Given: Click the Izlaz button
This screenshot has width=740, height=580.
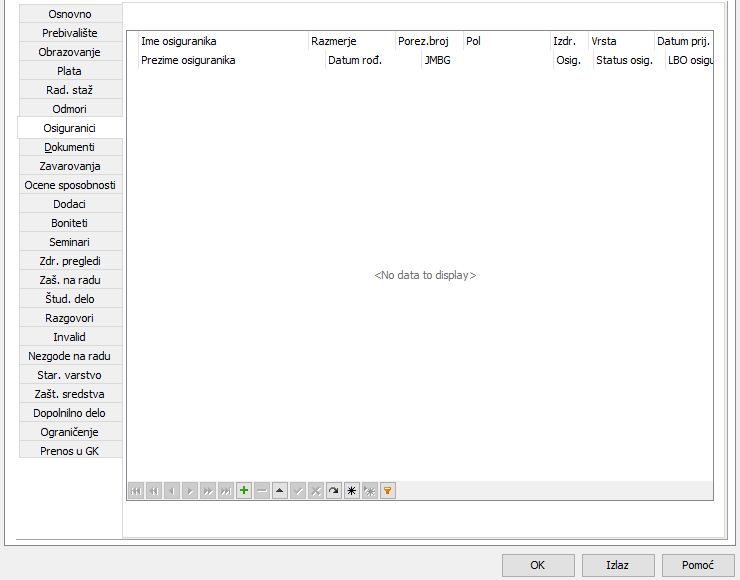Looking at the screenshot, I should (x=617, y=565).
